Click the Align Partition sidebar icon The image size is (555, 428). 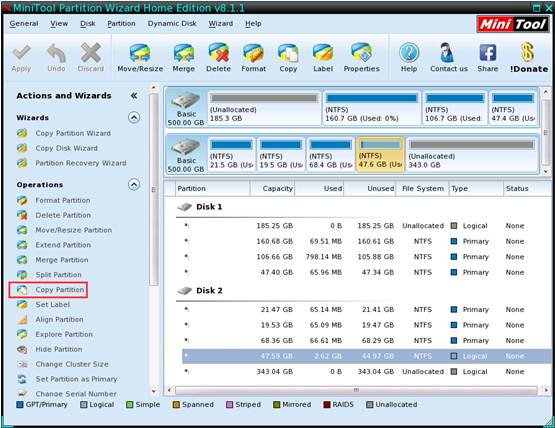coord(22,320)
